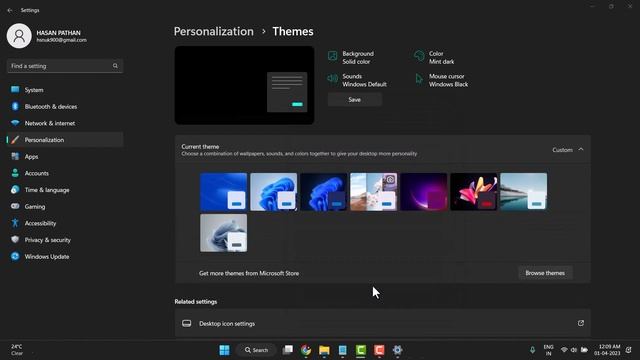Click the user profile avatar
640x360 pixels.
19,36
